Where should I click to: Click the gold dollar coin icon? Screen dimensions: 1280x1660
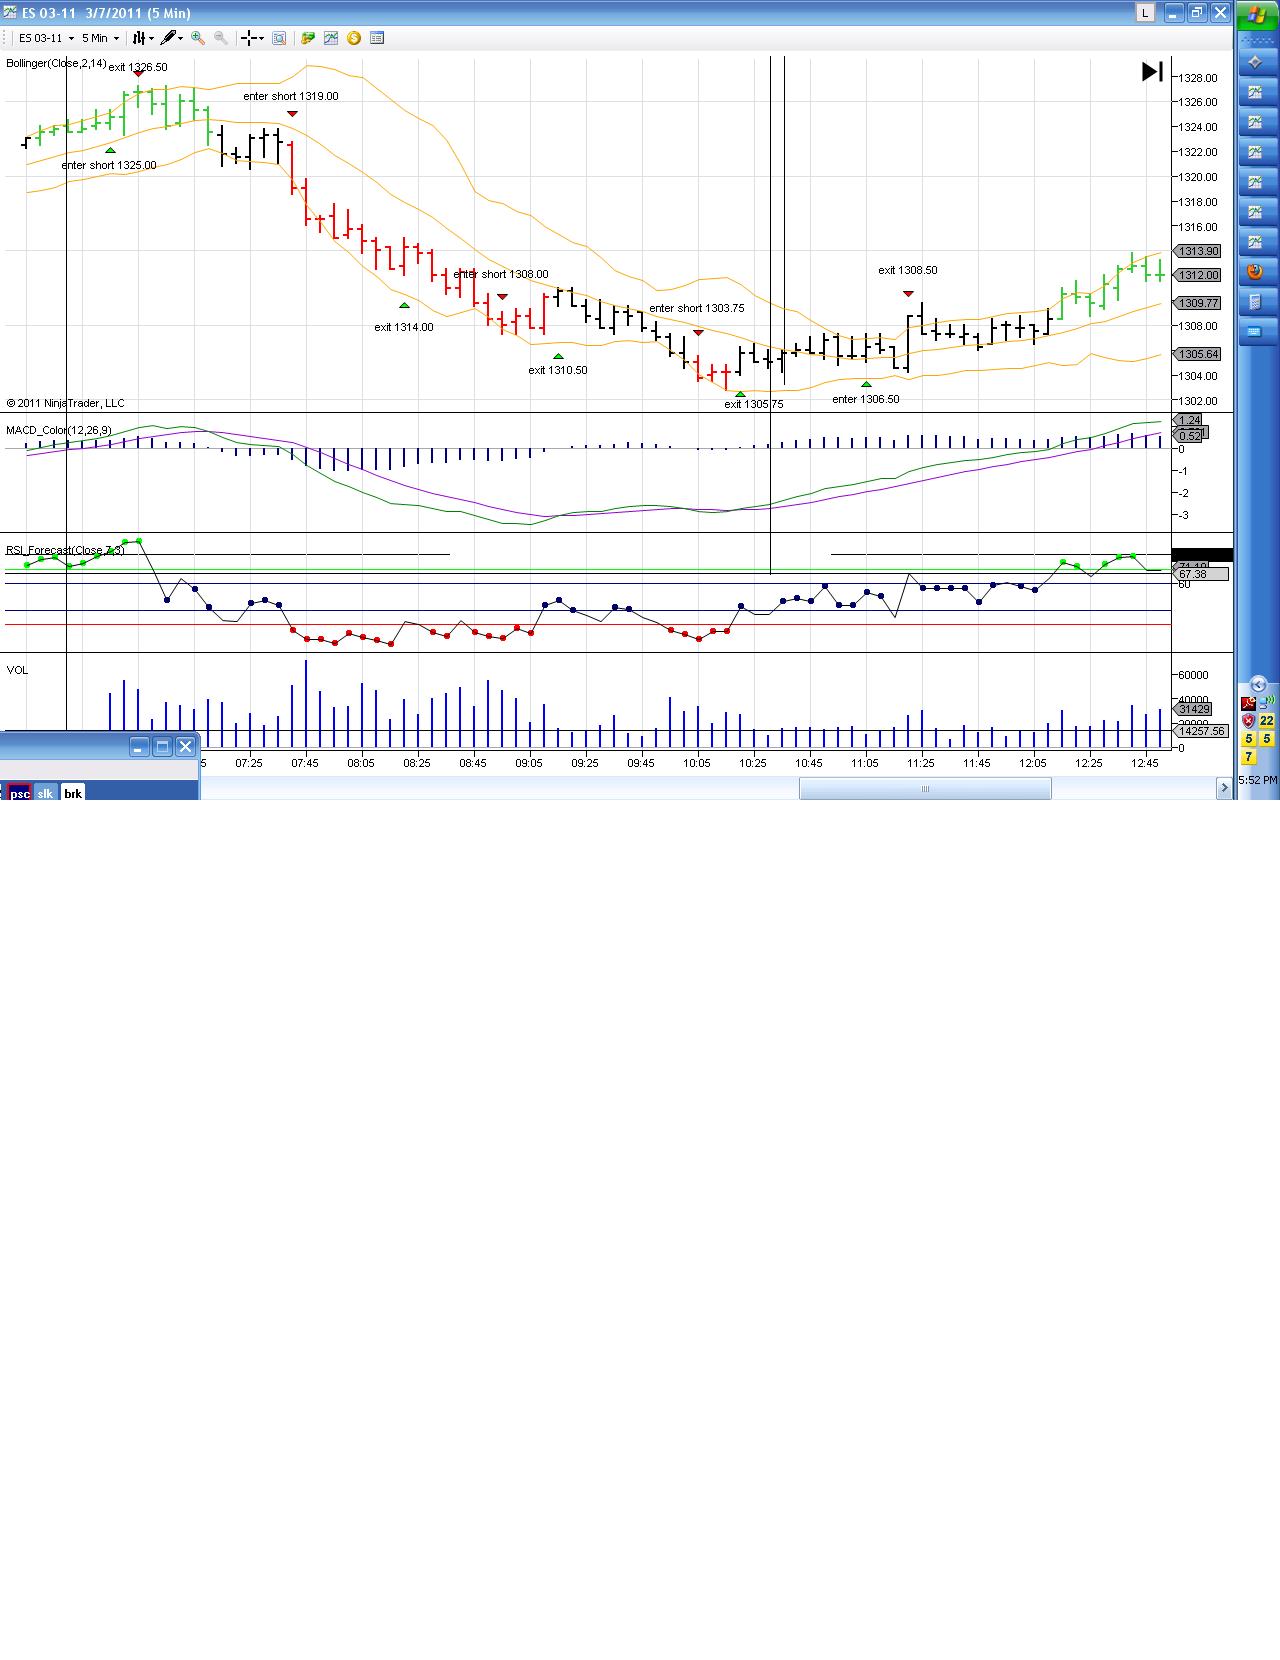354,38
